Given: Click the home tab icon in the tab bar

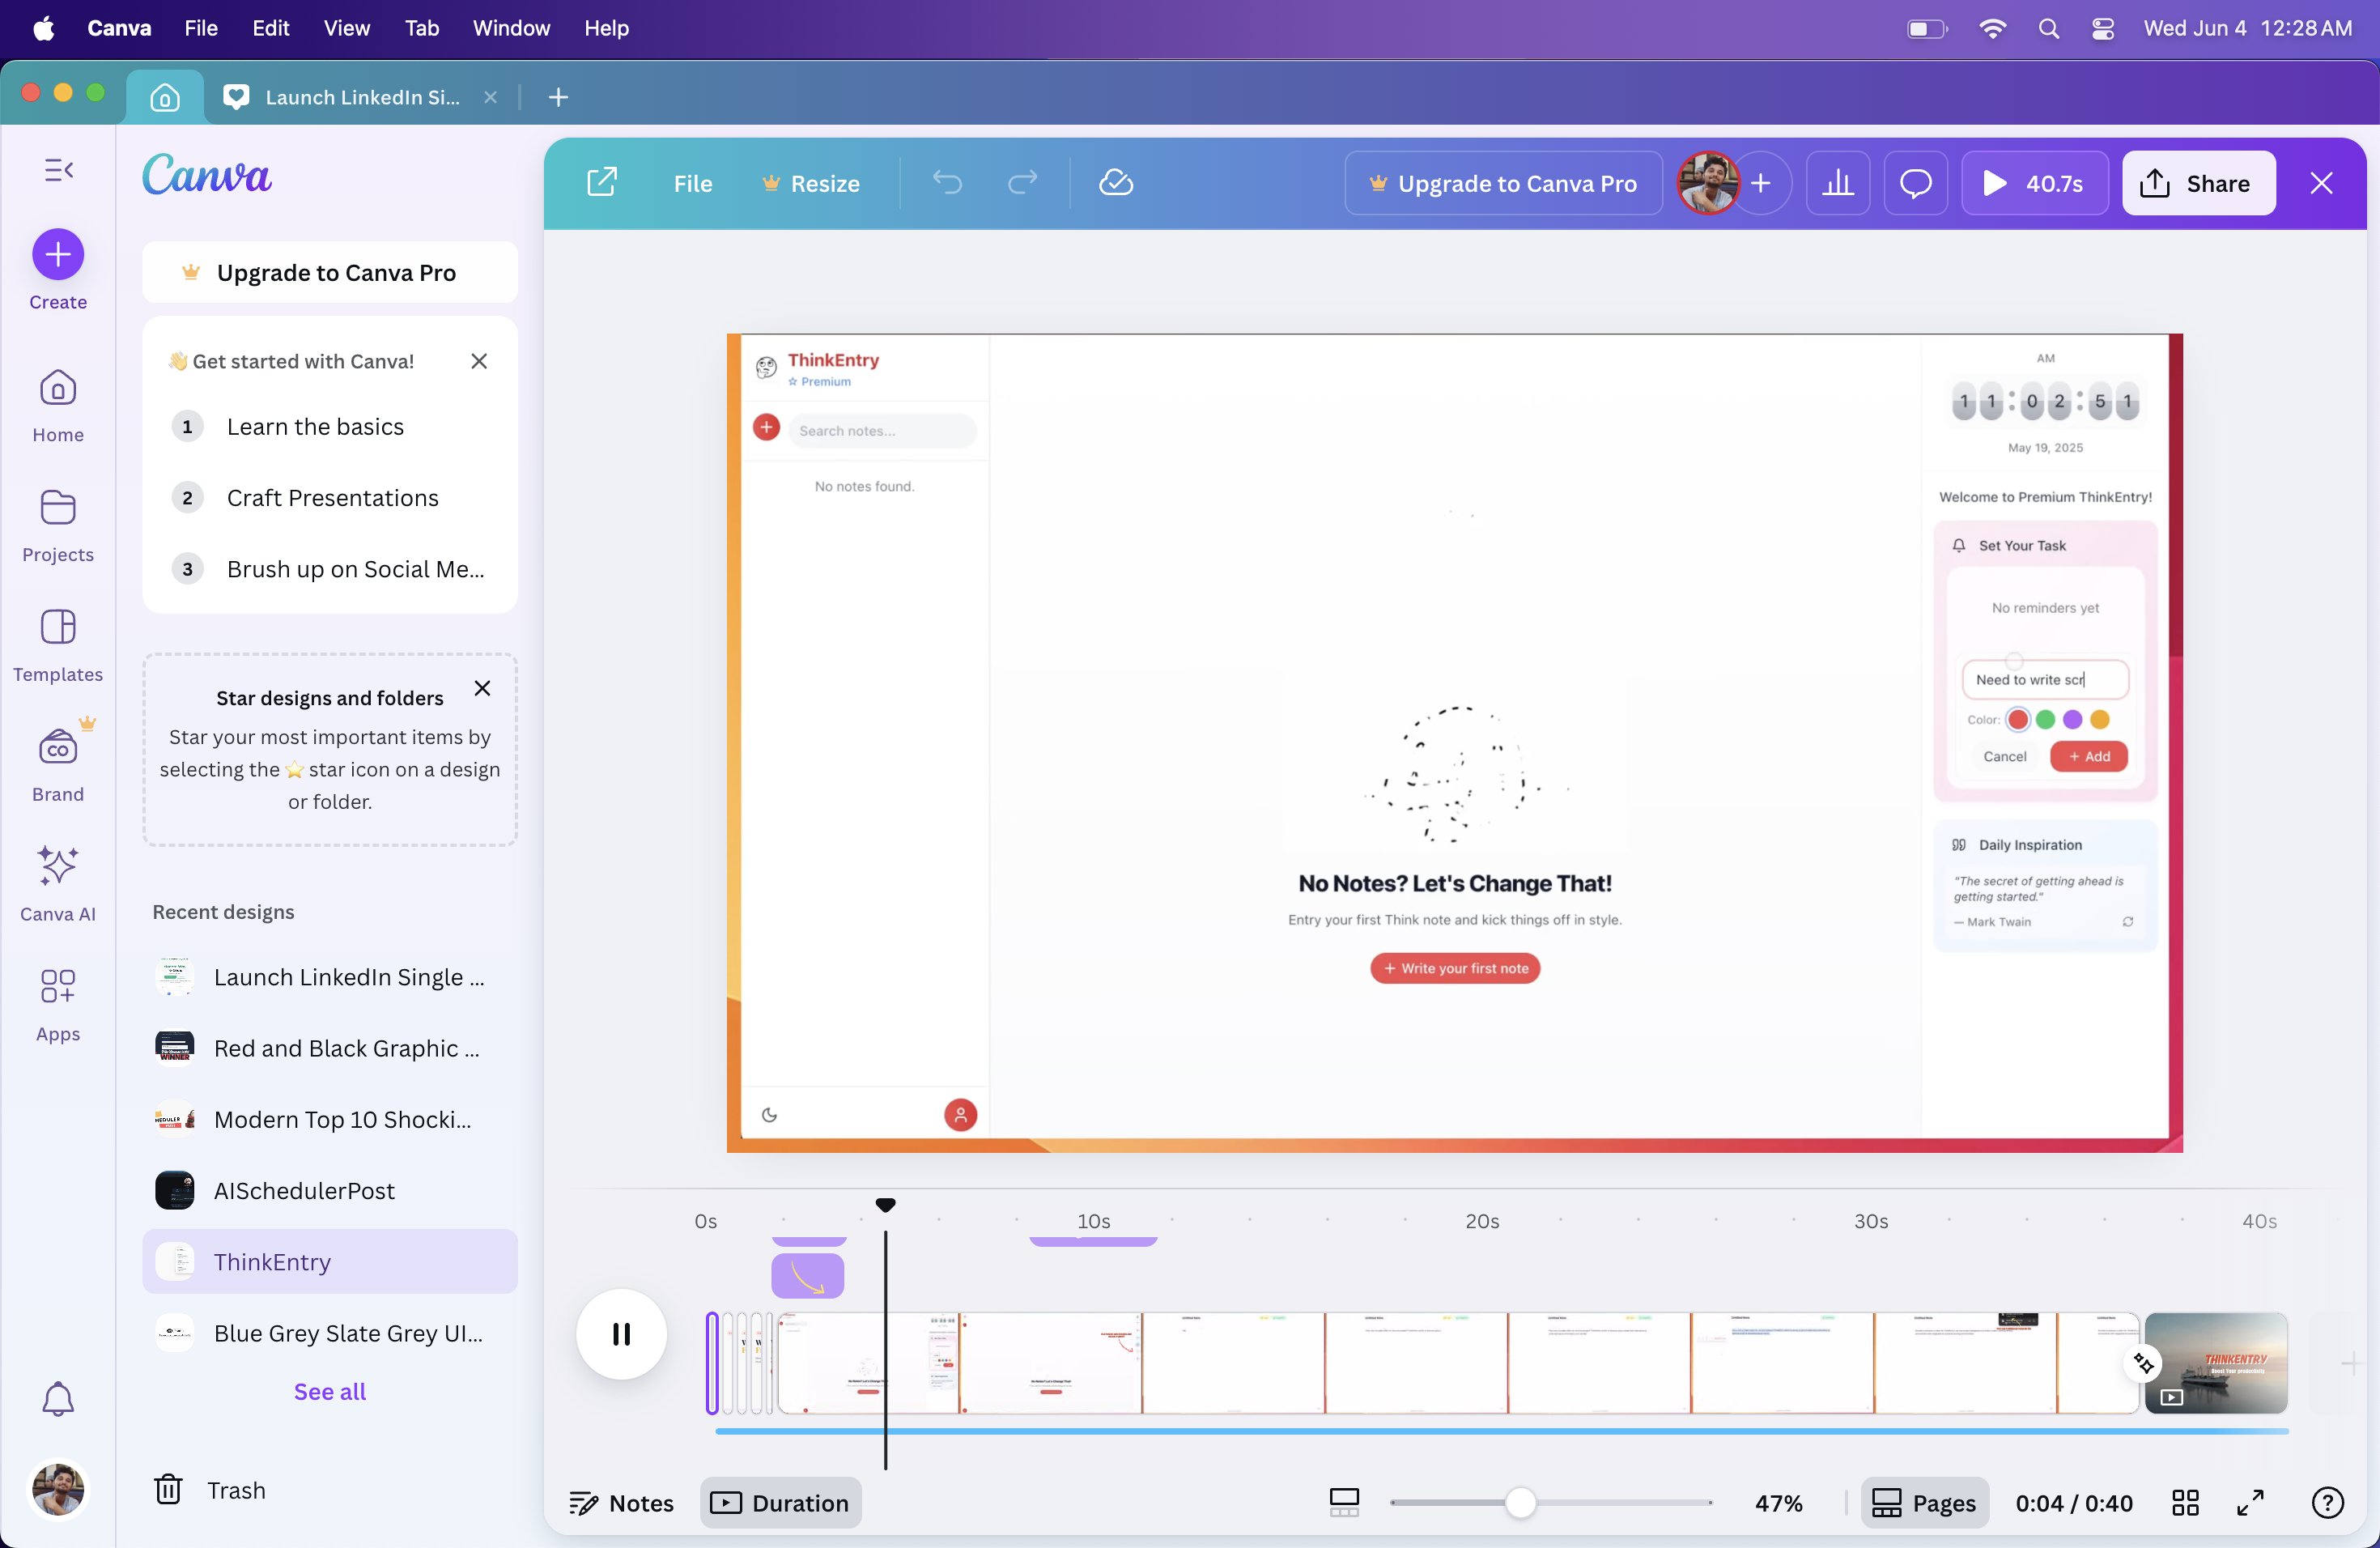Looking at the screenshot, I should (165, 97).
